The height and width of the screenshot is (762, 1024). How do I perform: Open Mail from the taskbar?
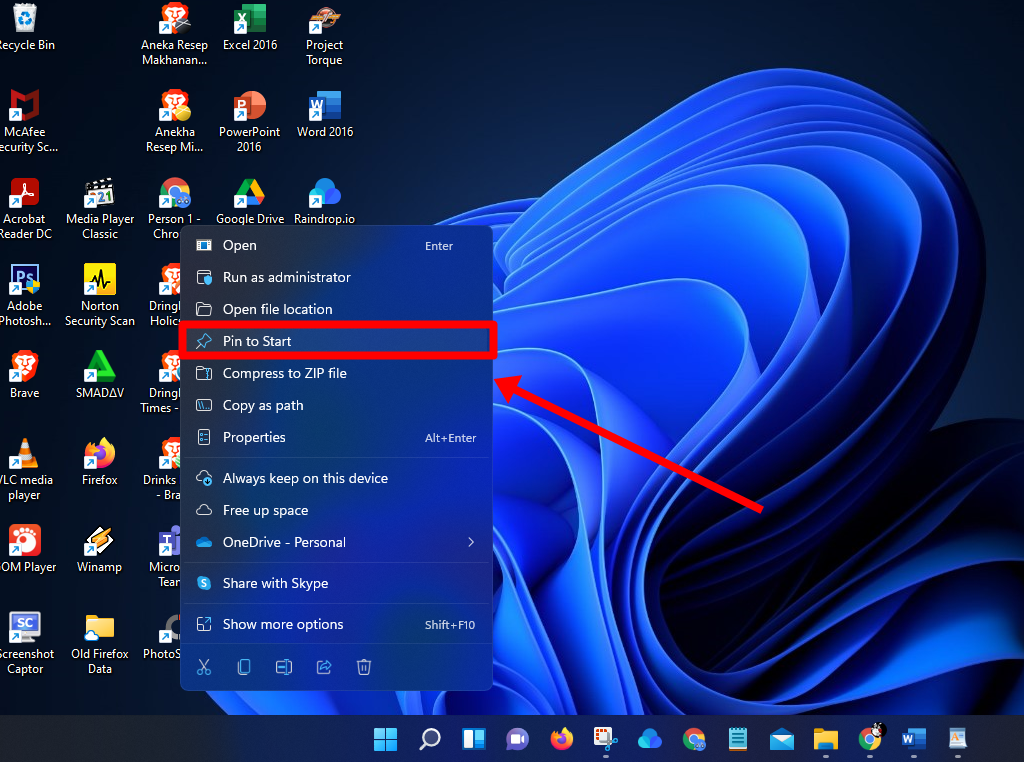[781, 739]
